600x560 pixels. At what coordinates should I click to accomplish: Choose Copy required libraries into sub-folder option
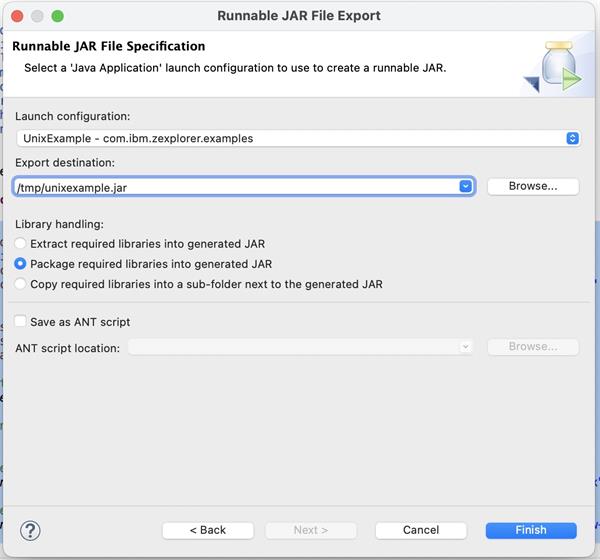point(21,284)
